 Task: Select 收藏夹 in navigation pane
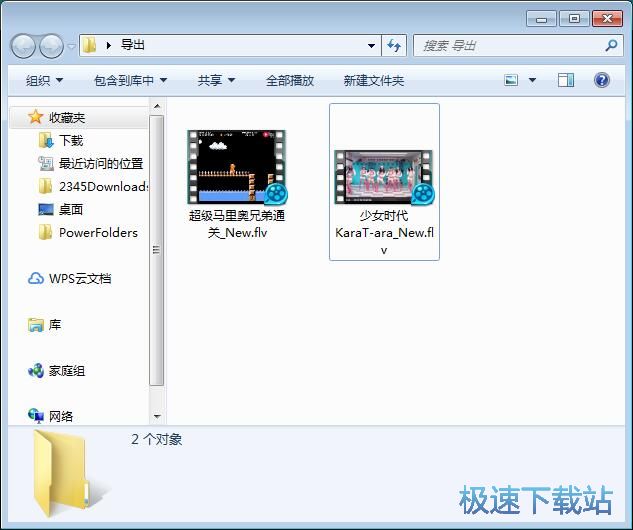[67, 117]
